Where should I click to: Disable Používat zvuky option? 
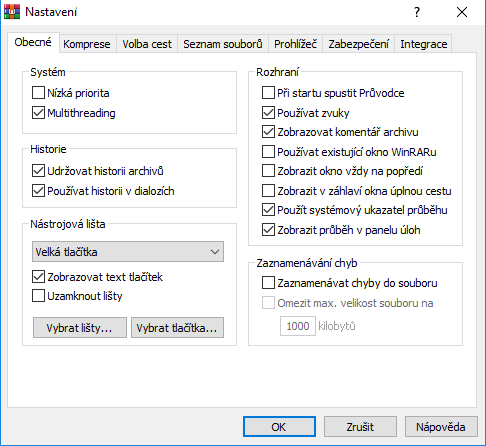(x=268, y=113)
